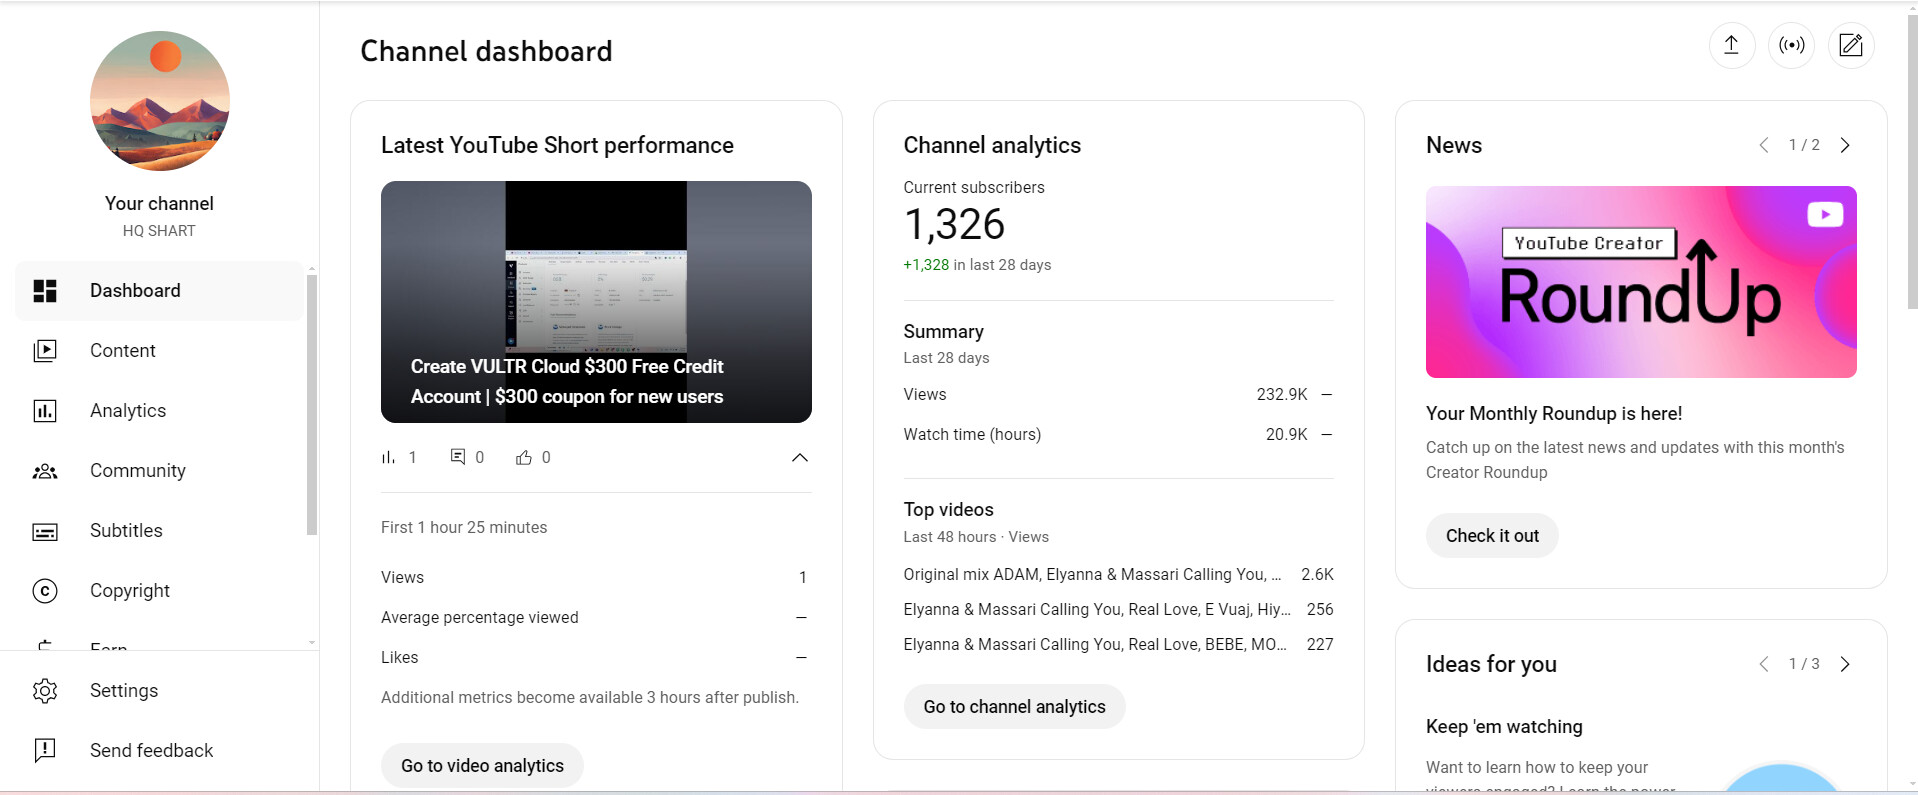Image resolution: width=1918 pixels, height=795 pixels.
Task: Click the Analytics bar chart icon
Action: pyautogui.click(x=45, y=411)
